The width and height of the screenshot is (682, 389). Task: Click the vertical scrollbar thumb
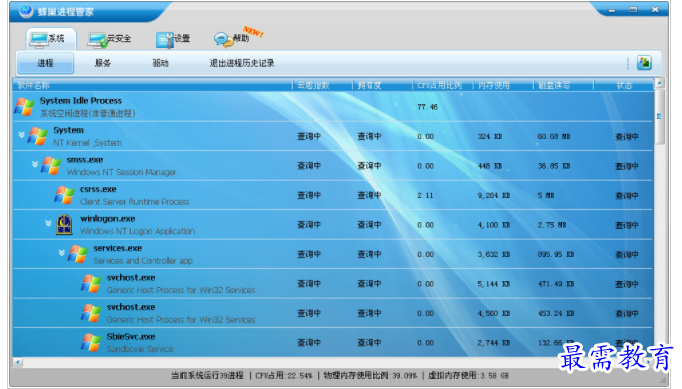[x=659, y=116]
